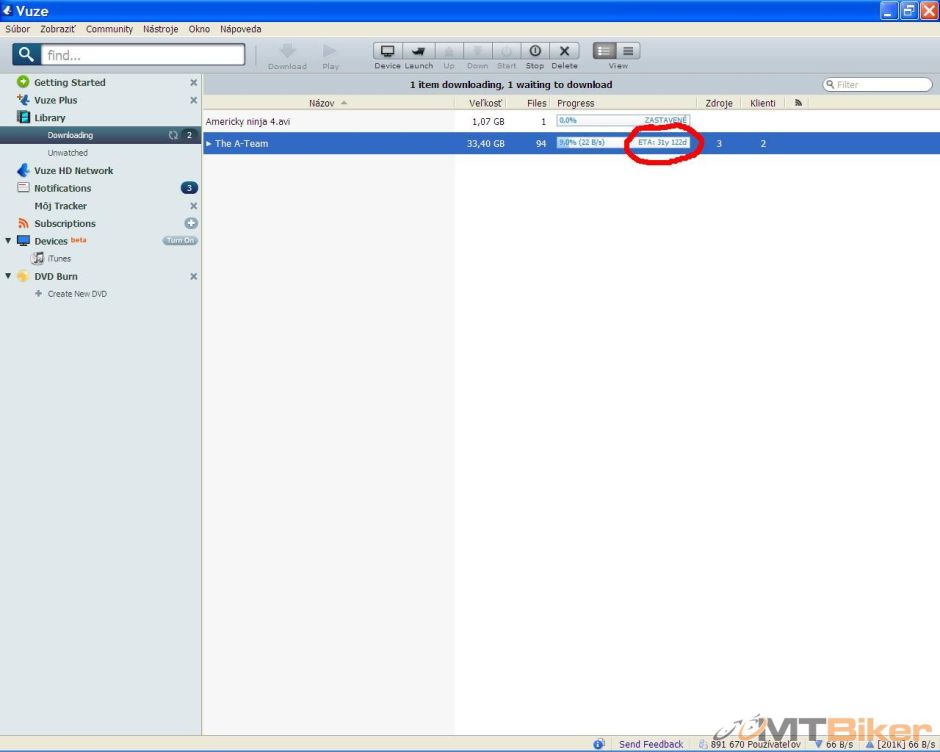Expand The A-Team torrent row
Image resolution: width=940 pixels, height=752 pixels.
pos(209,144)
